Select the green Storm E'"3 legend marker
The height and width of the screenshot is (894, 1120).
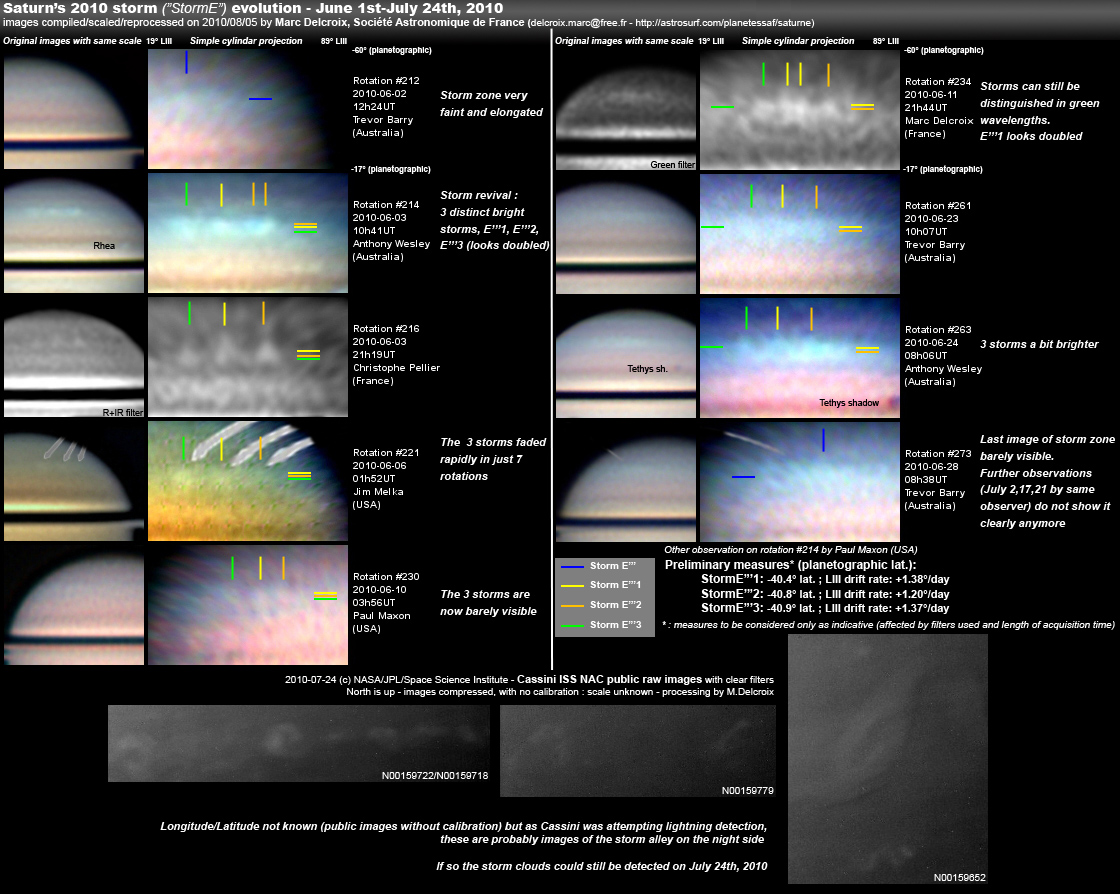(x=572, y=624)
